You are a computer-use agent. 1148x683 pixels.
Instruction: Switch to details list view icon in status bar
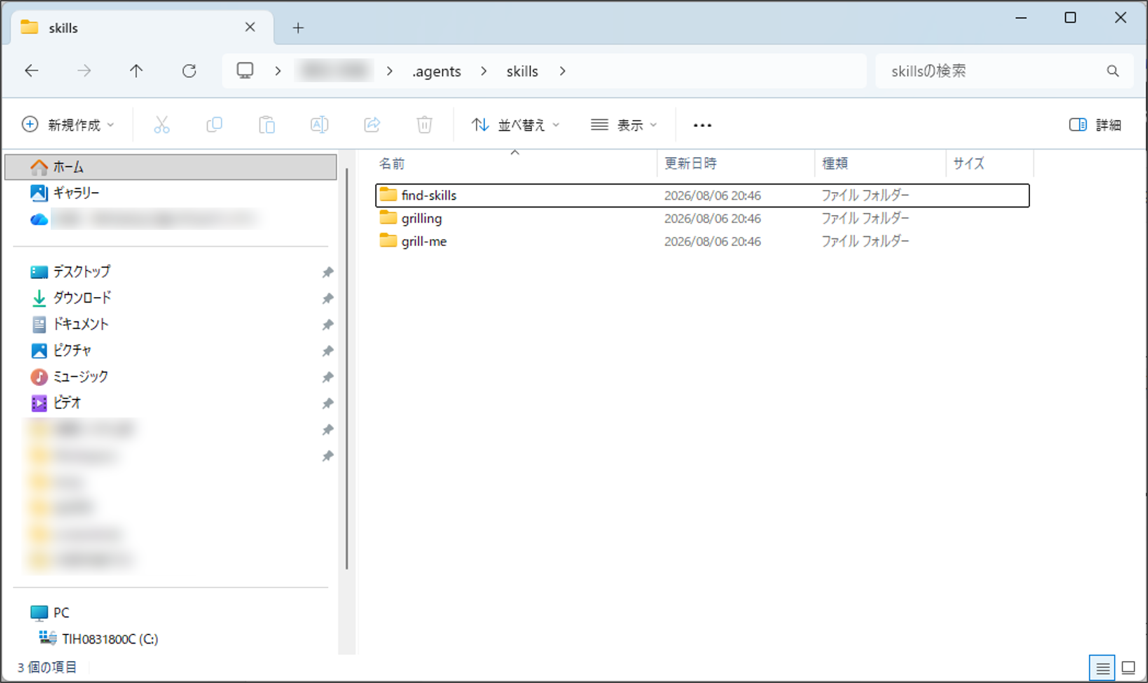[1102, 668]
